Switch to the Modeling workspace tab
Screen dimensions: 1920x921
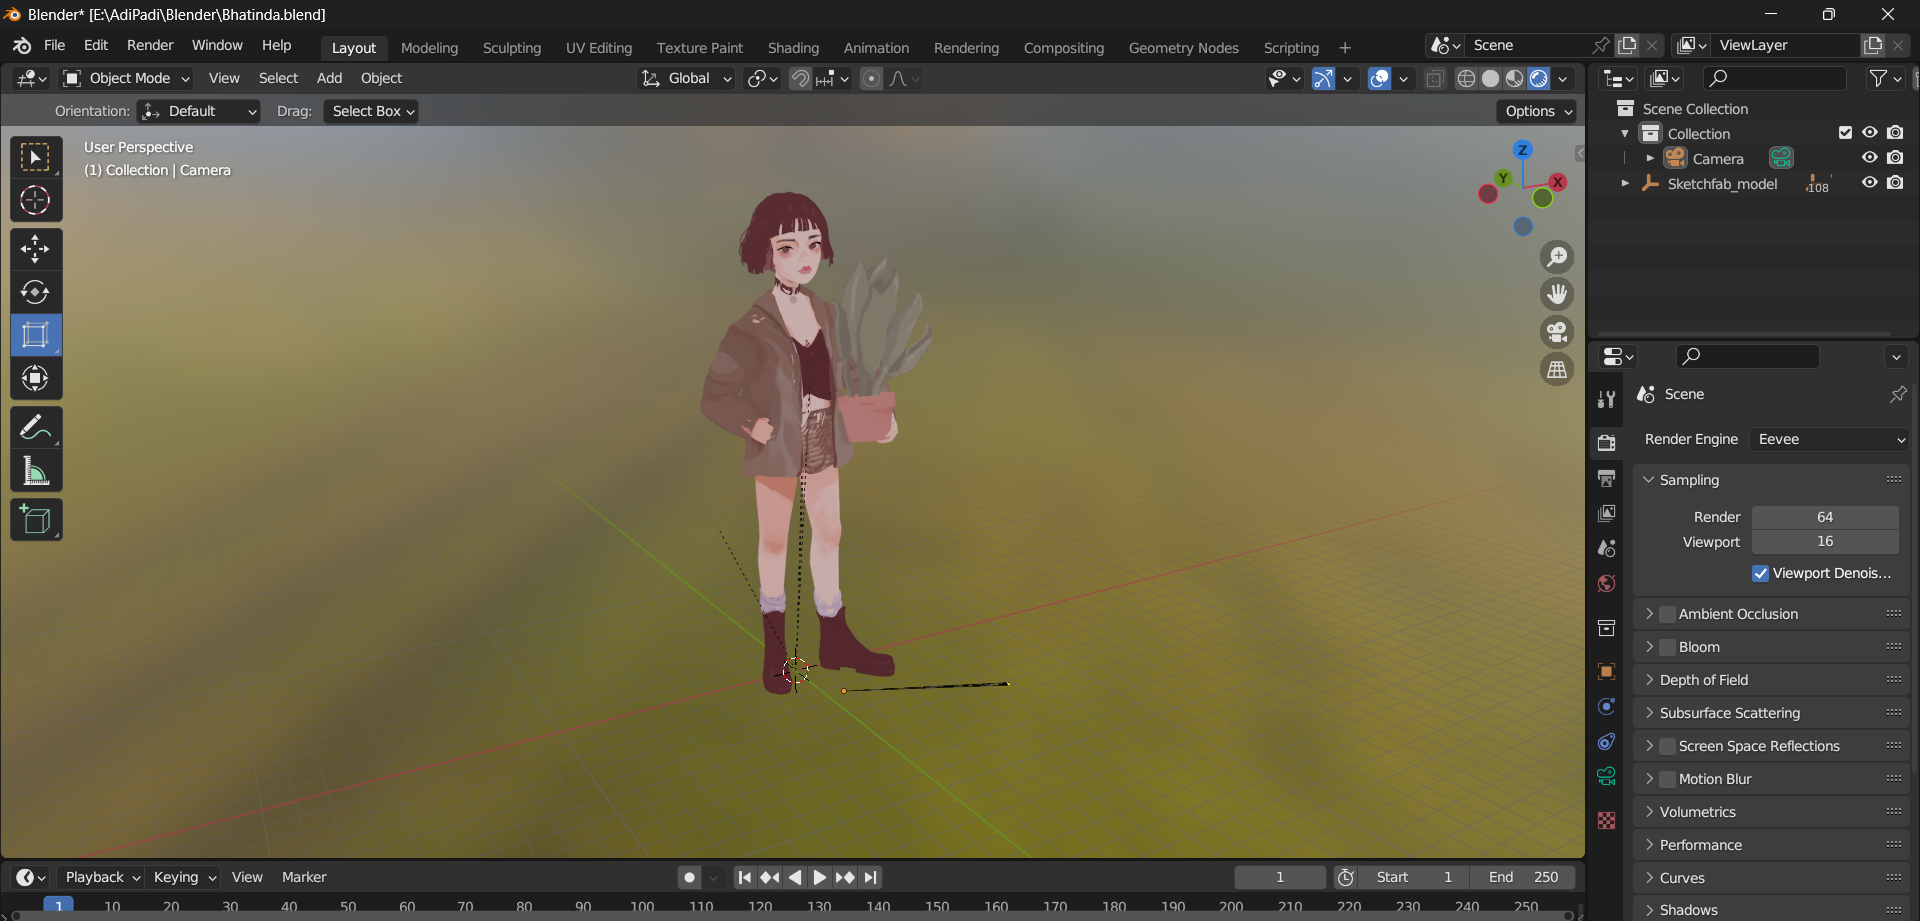click(x=429, y=48)
